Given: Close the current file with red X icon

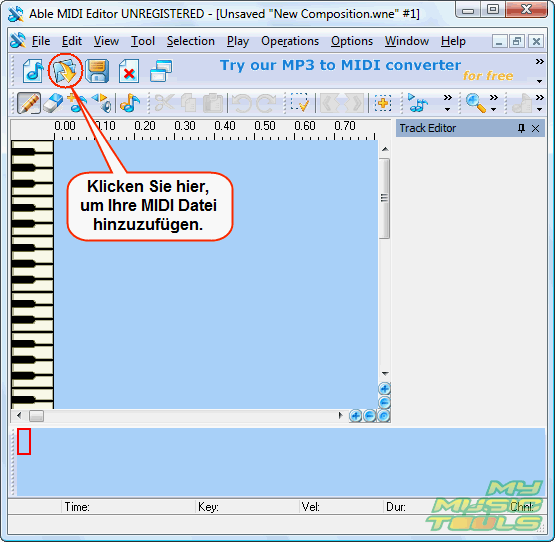Looking at the screenshot, I should click(129, 71).
